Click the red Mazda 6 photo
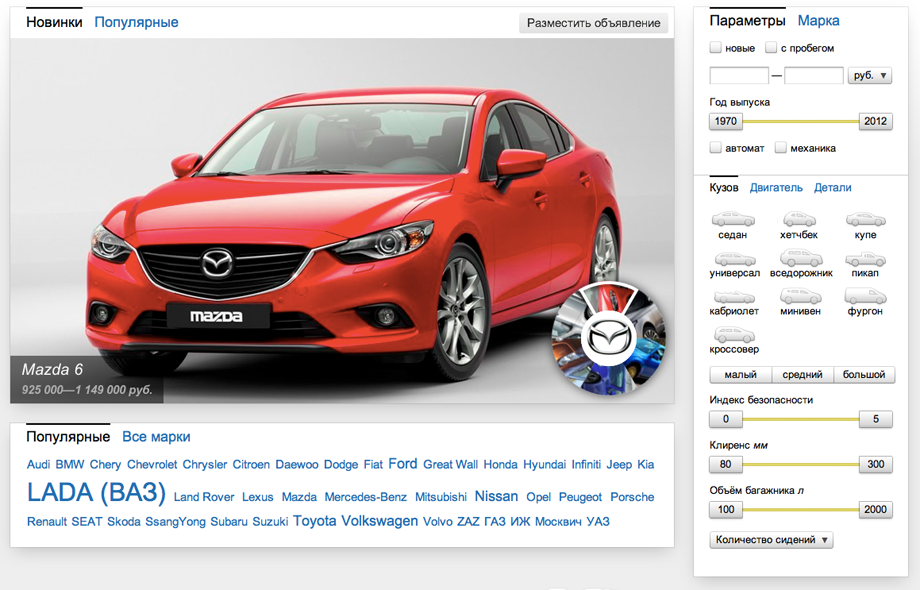This screenshot has width=920, height=590. pos(342,221)
